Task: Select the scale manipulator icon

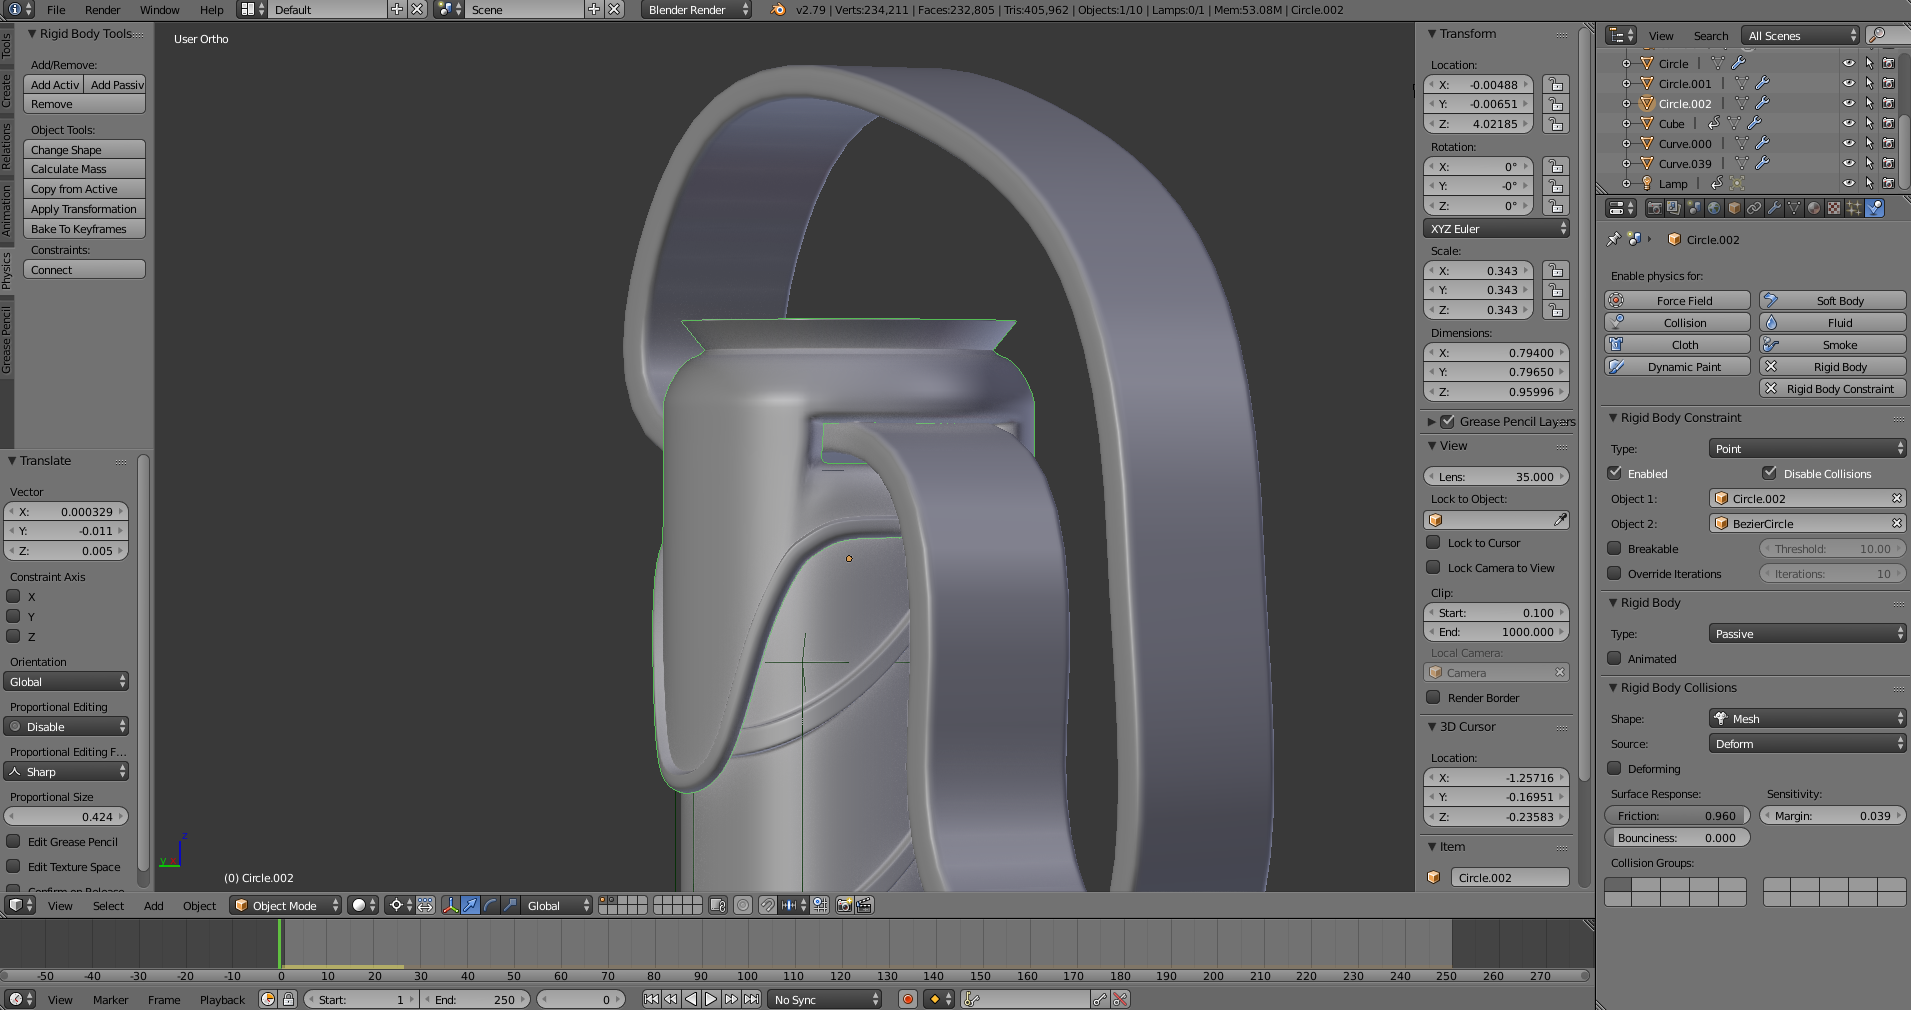Action: pyautogui.click(x=510, y=905)
